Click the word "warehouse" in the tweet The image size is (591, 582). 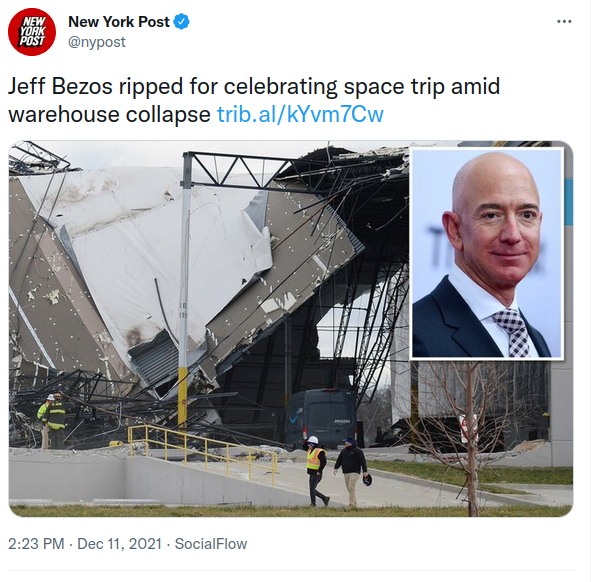(64, 114)
